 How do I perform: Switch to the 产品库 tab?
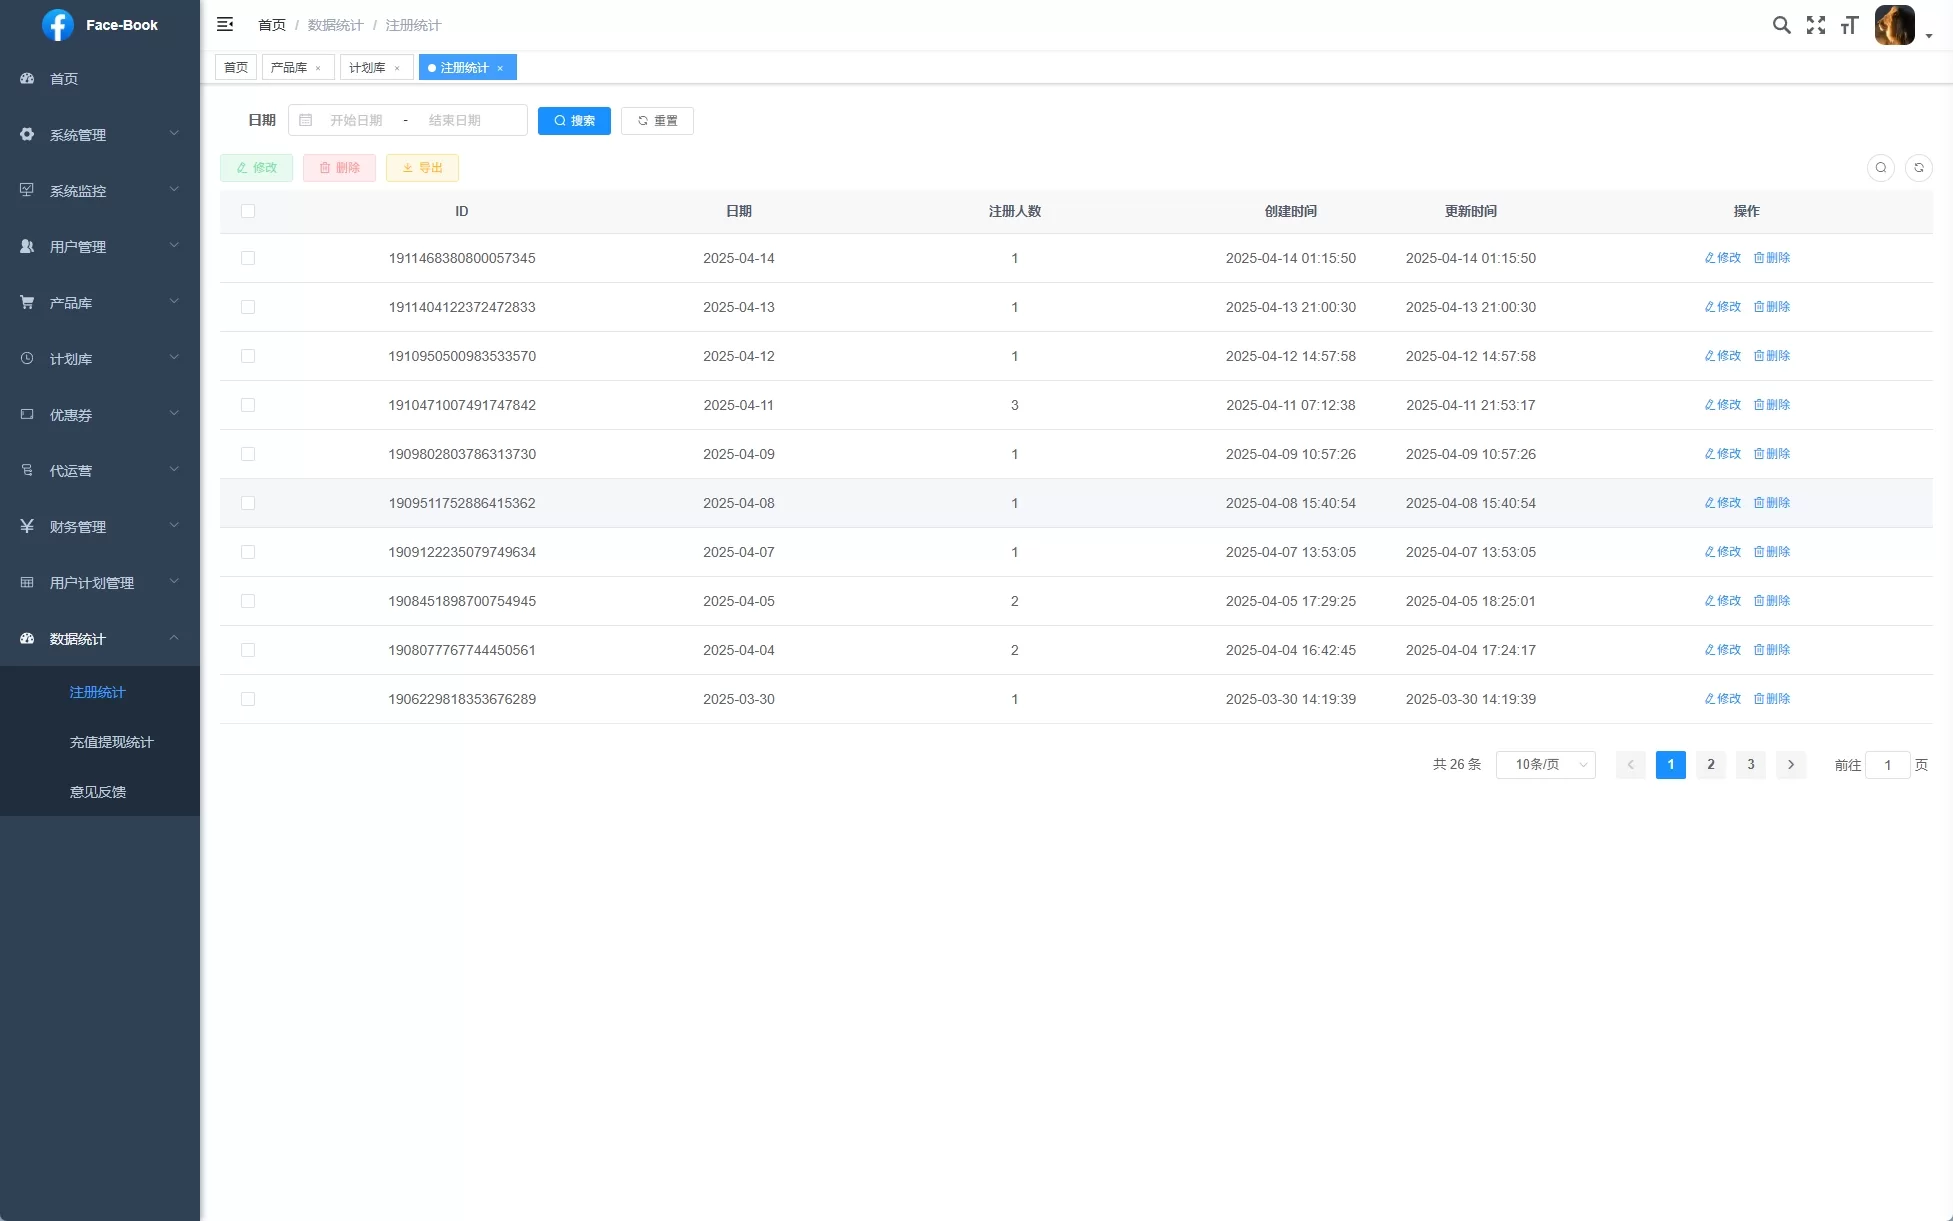click(289, 68)
